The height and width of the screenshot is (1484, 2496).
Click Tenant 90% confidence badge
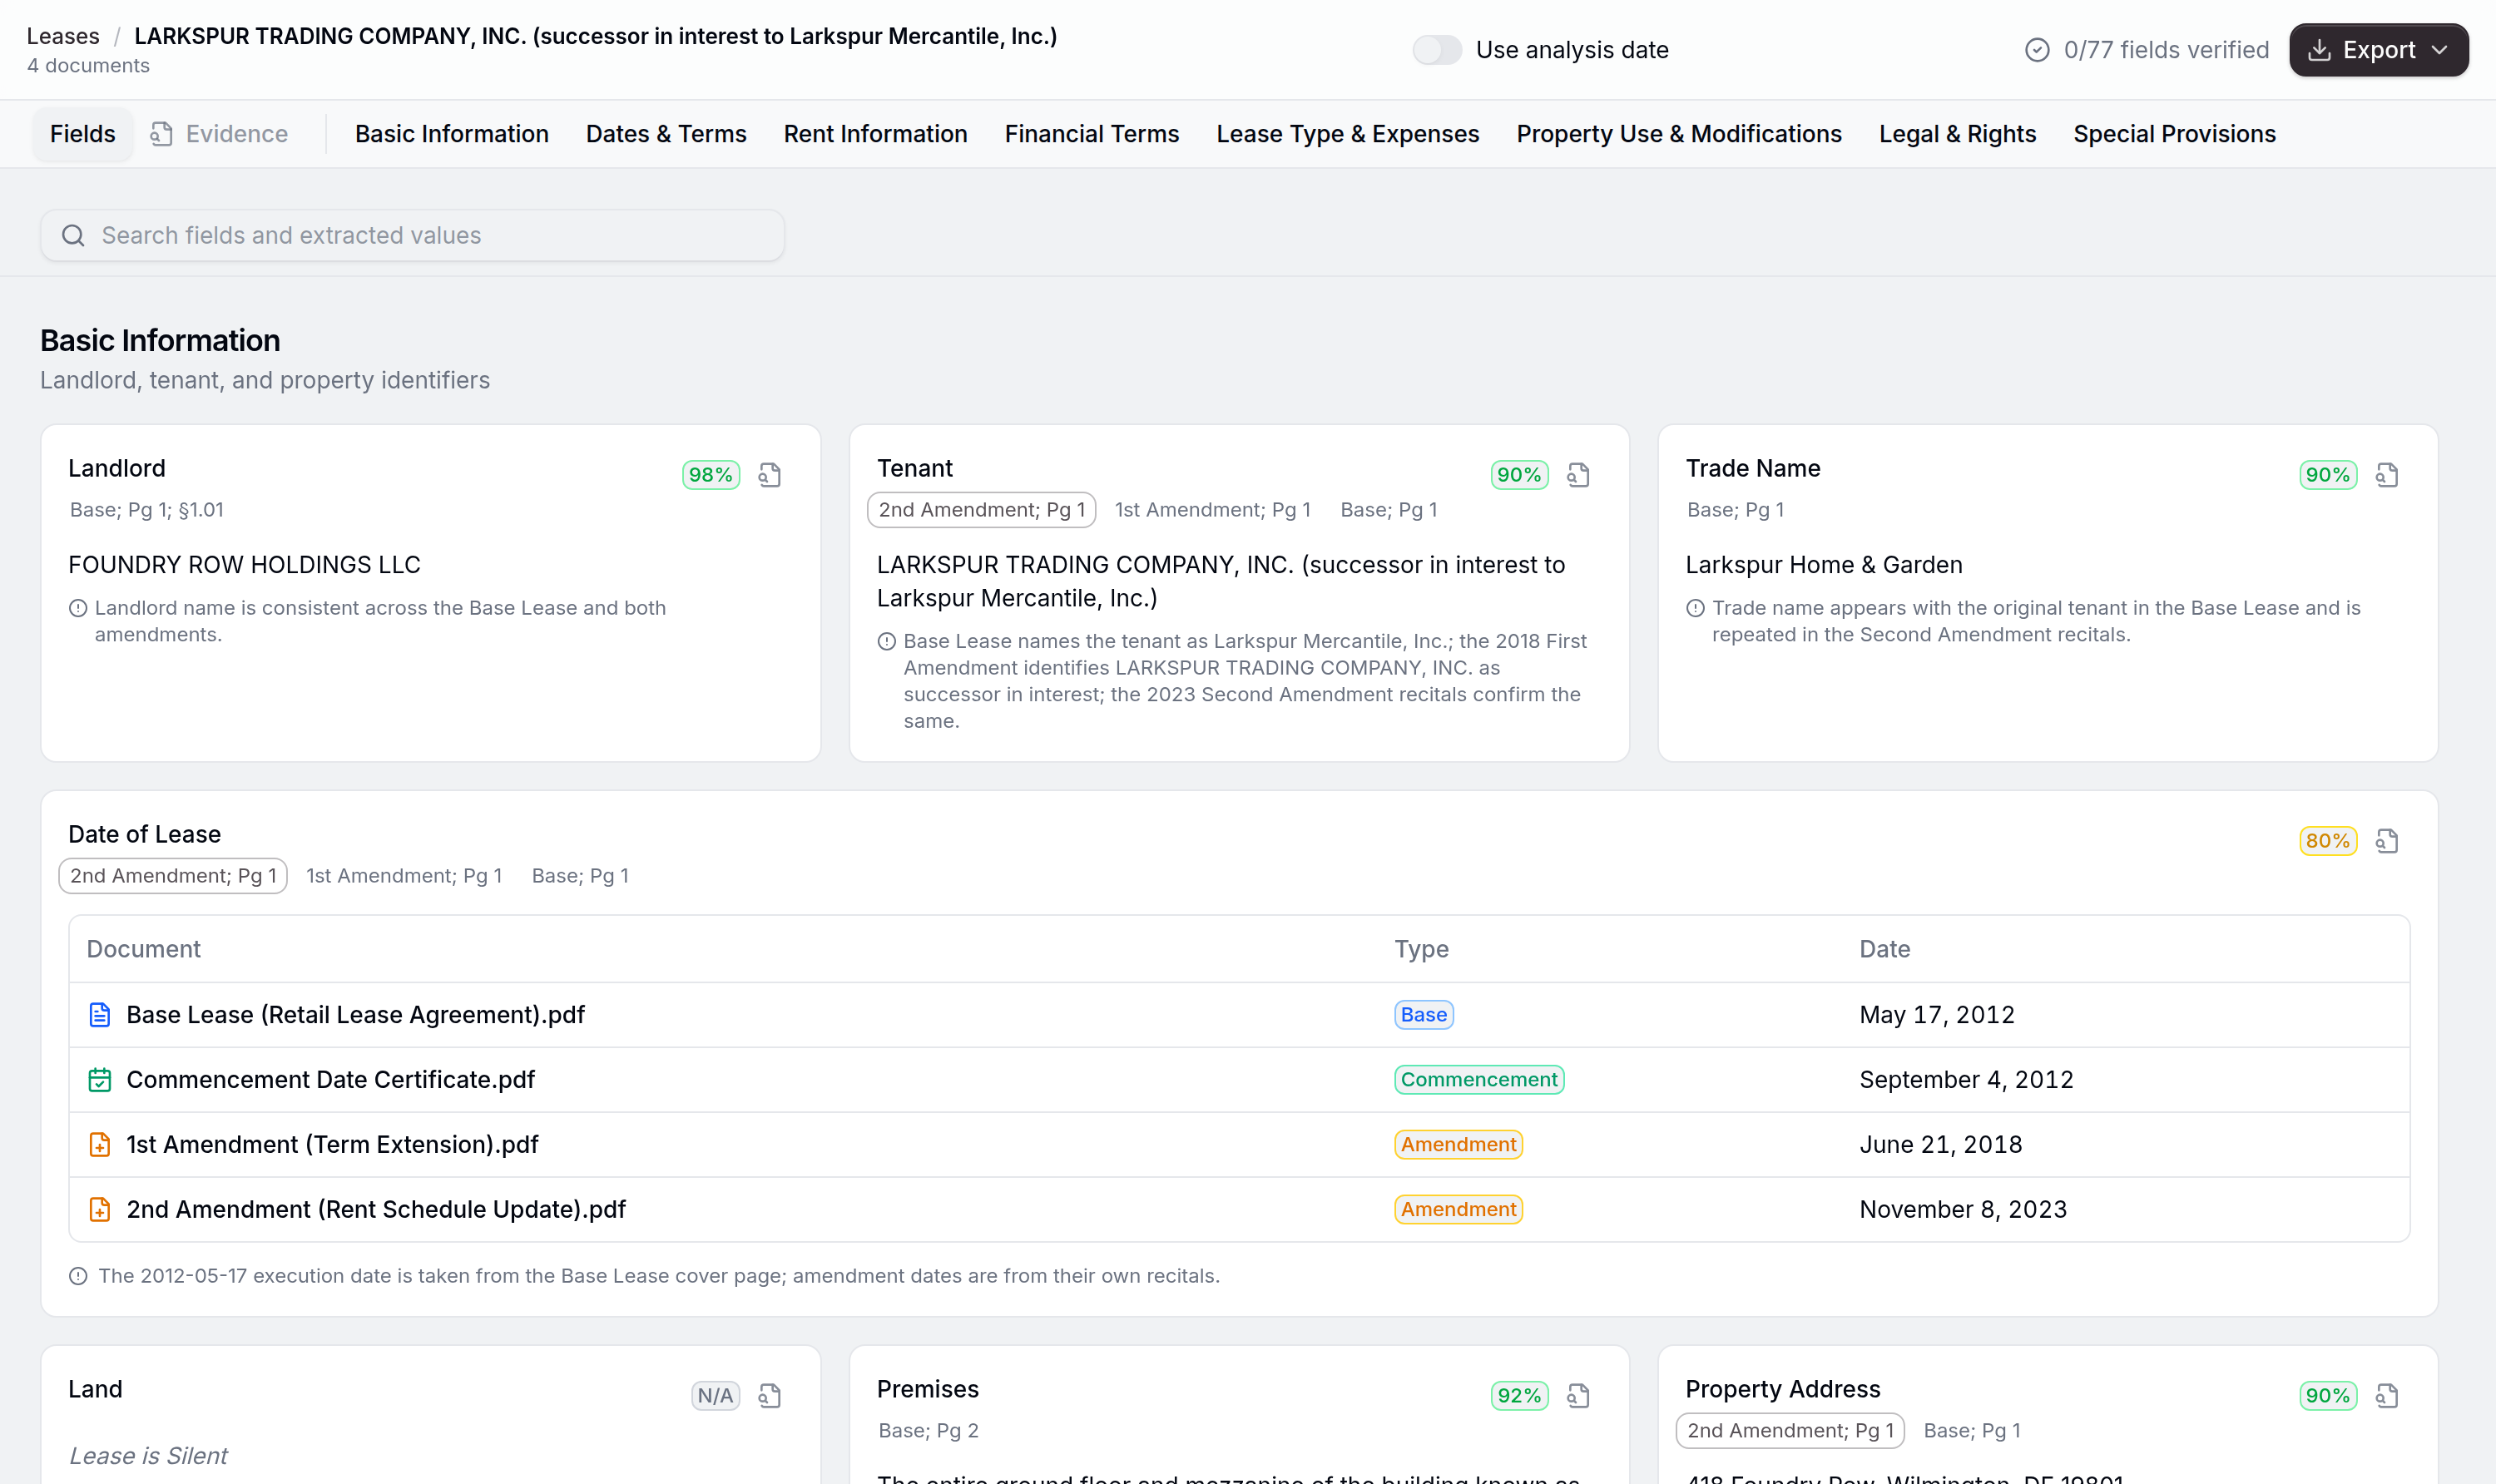coord(1520,475)
